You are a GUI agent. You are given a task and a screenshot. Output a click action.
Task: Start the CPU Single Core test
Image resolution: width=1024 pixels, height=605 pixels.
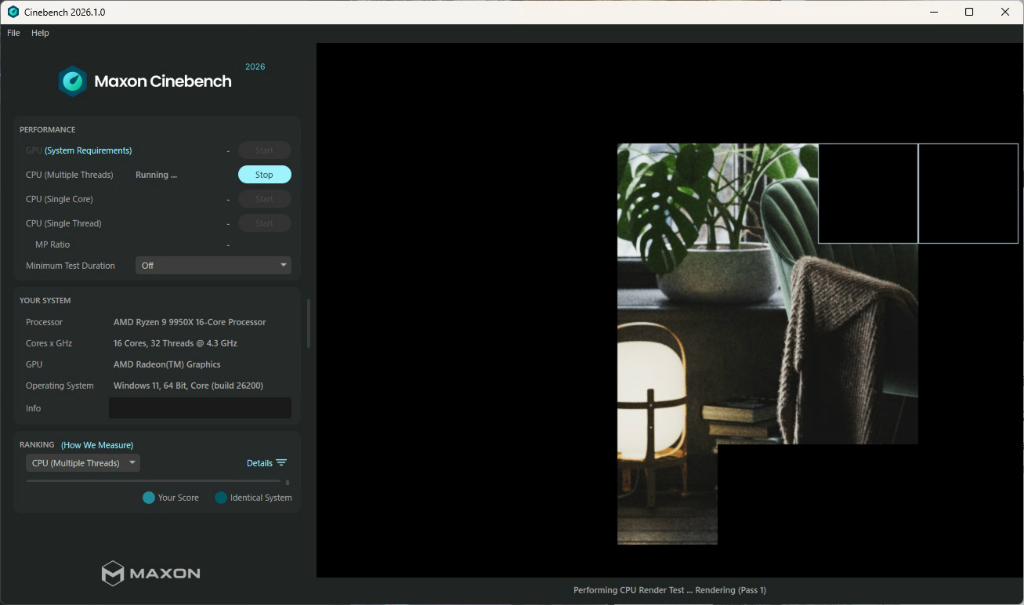click(x=264, y=199)
